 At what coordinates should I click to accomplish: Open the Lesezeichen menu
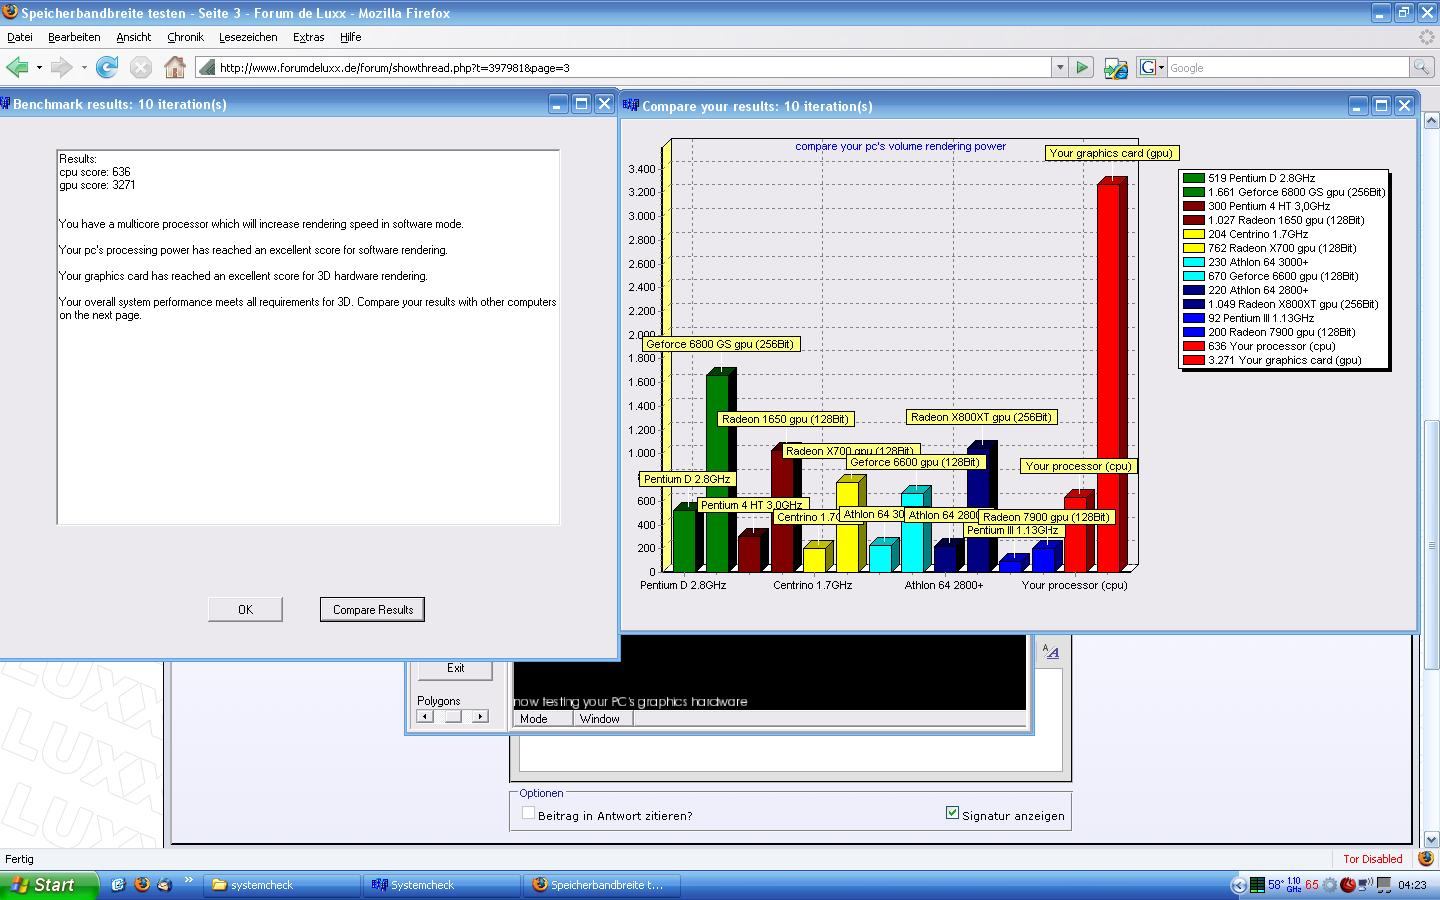[248, 37]
